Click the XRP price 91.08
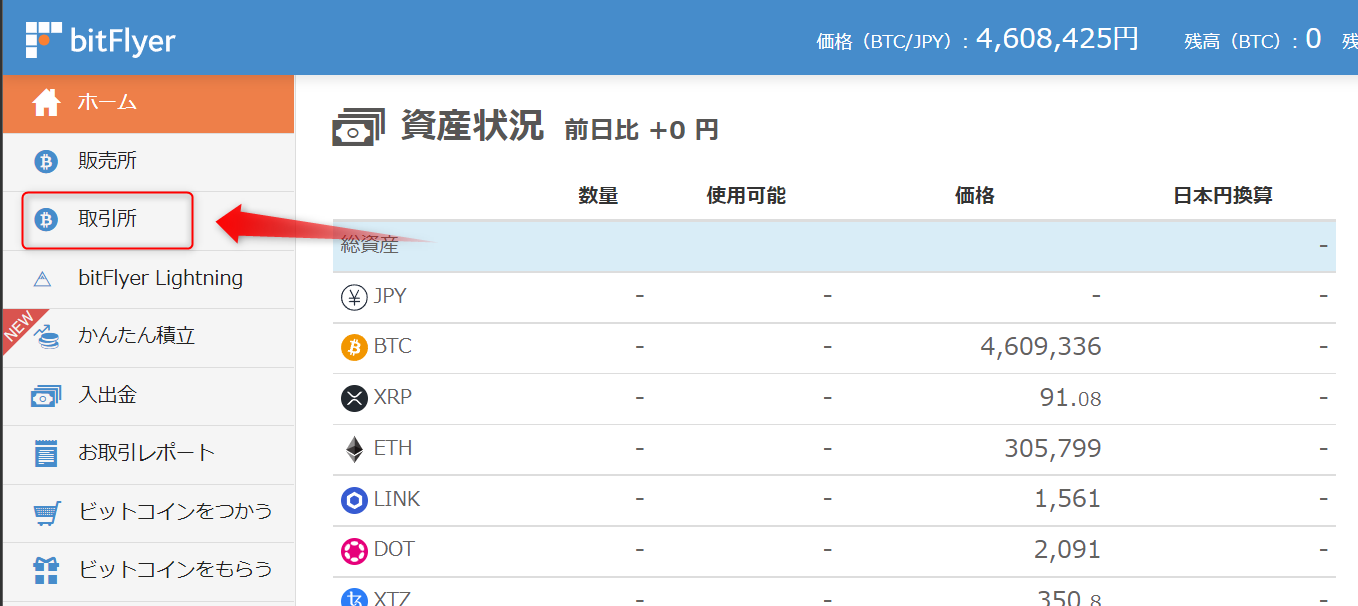Image resolution: width=1358 pixels, height=606 pixels. (1071, 398)
